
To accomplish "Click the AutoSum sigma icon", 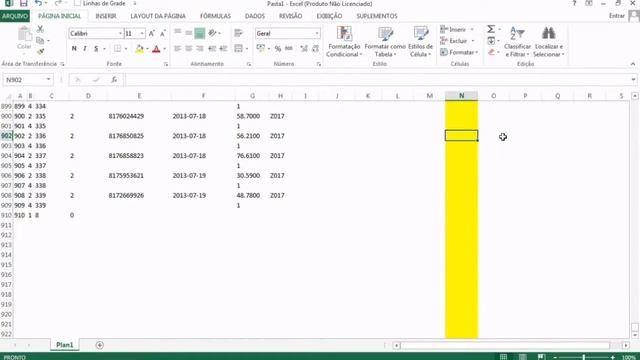I will (491, 29).
